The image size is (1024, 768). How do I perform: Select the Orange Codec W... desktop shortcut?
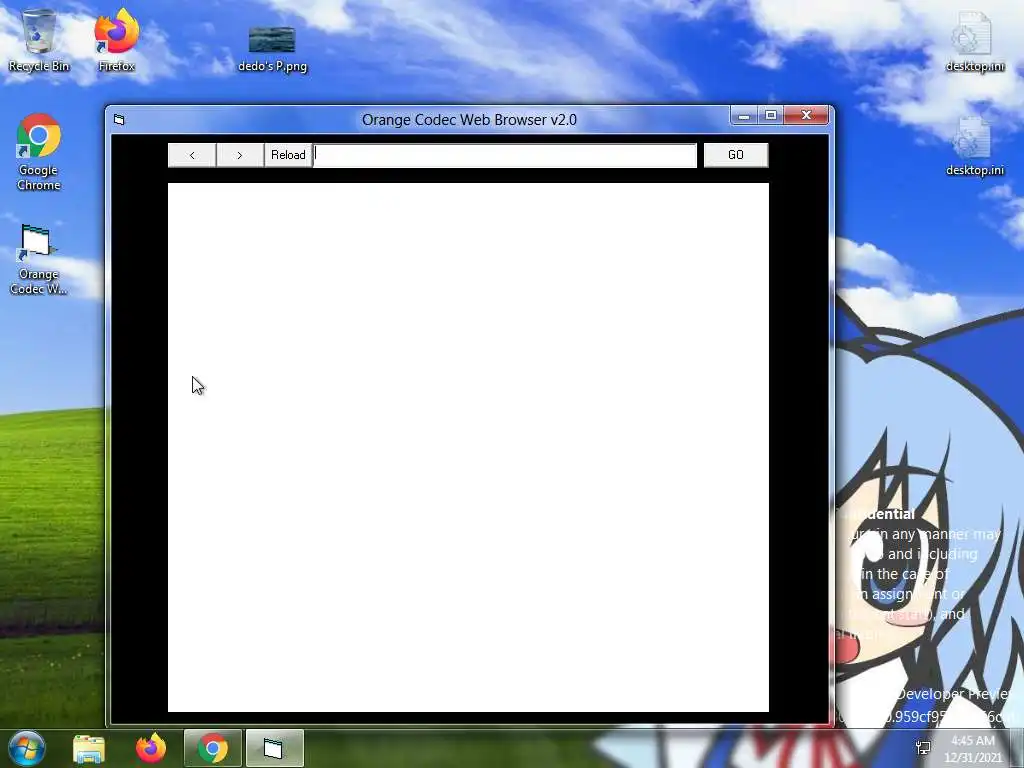(x=39, y=259)
